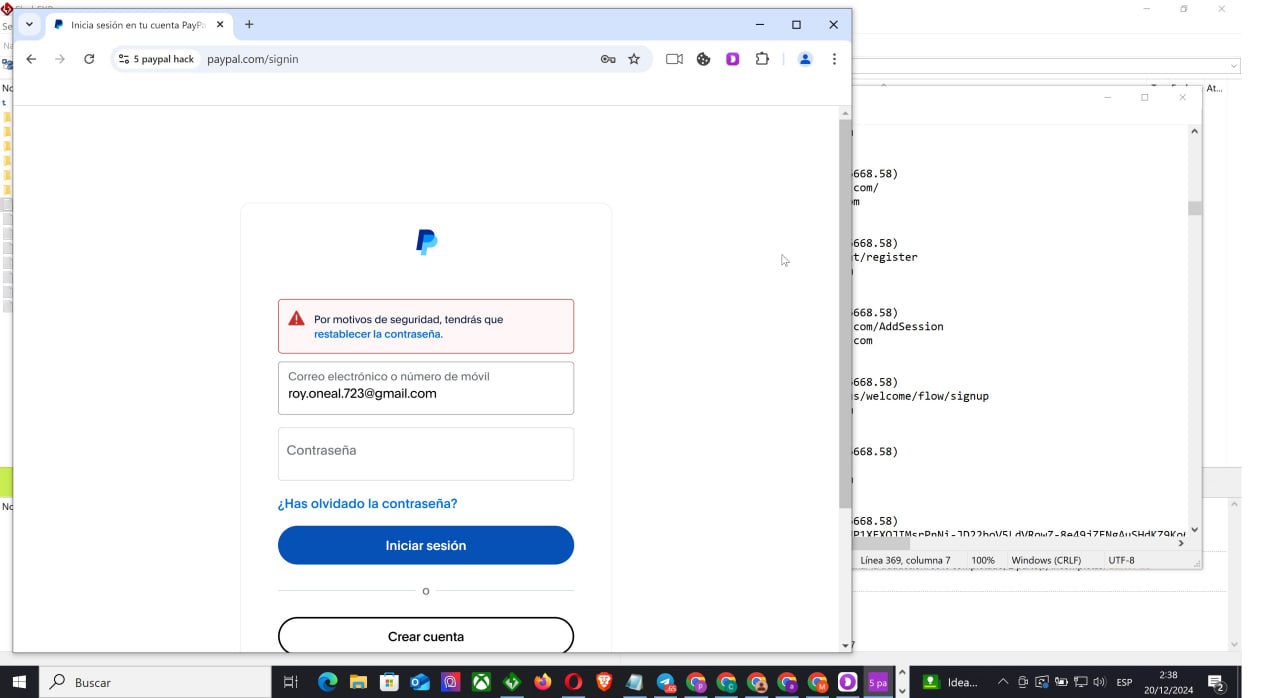Screen dimensions: 1280x698
Task: Launch Microsoft Edge from the taskbar
Action: click(327, 682)
